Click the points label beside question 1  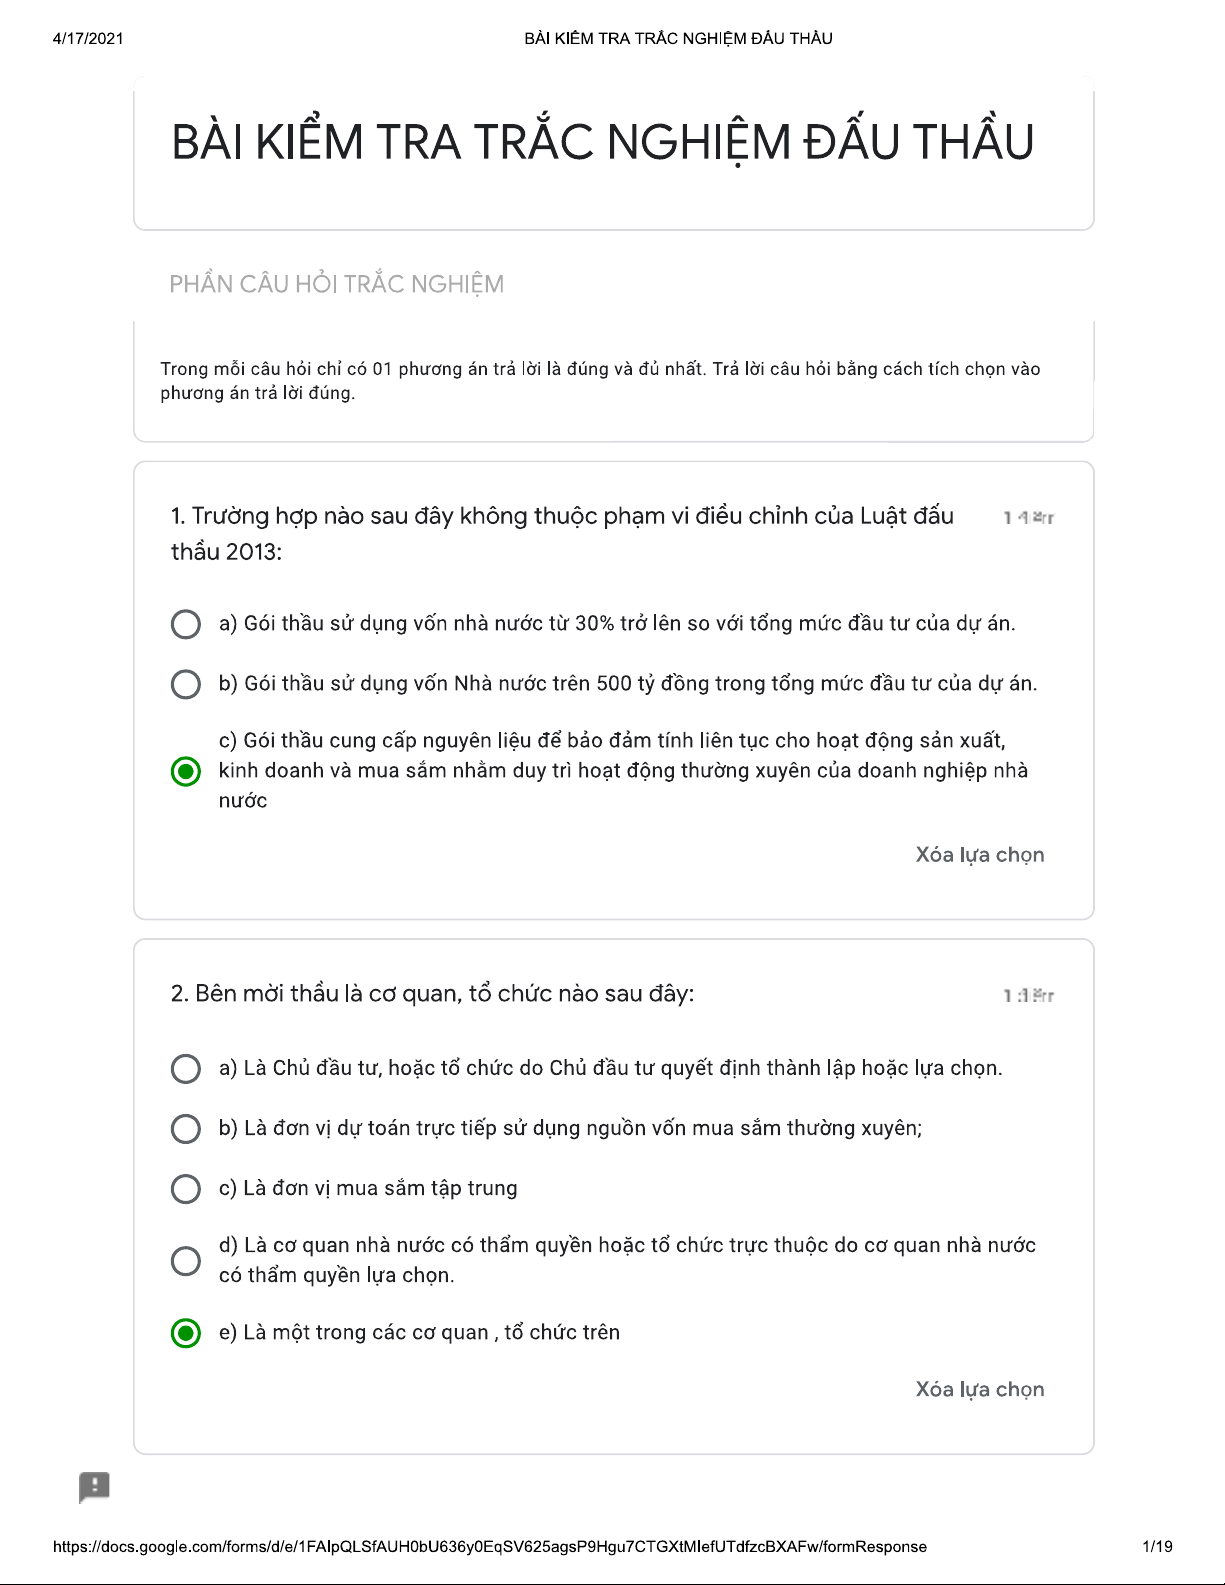[x=1028, y=517]
